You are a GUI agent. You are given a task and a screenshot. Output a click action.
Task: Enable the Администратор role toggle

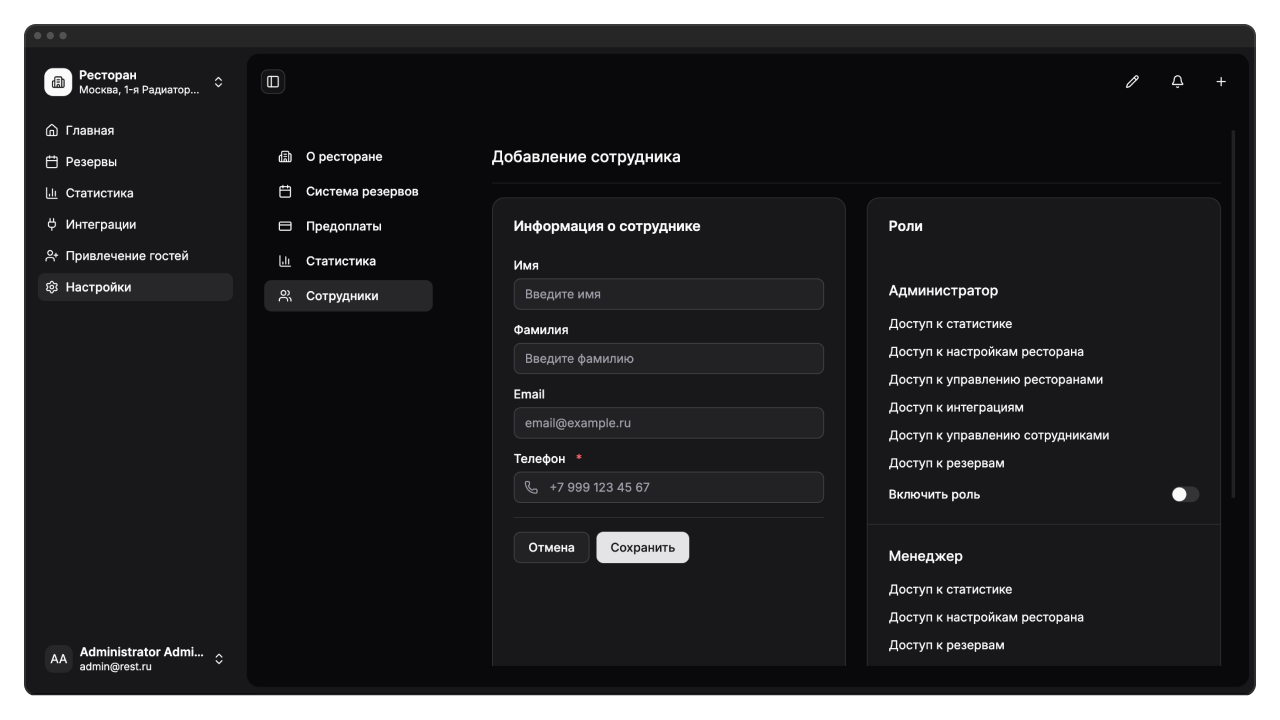pyautogui.click(x=1185, y=494)
